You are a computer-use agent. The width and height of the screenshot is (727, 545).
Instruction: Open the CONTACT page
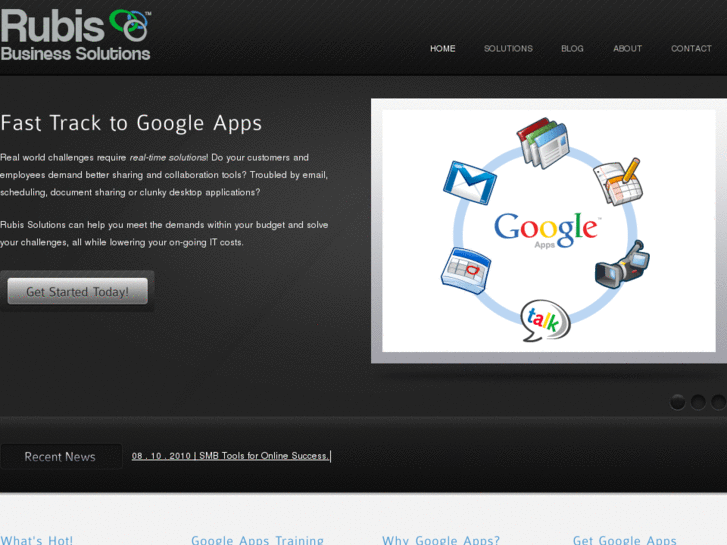tap(691, 49)
